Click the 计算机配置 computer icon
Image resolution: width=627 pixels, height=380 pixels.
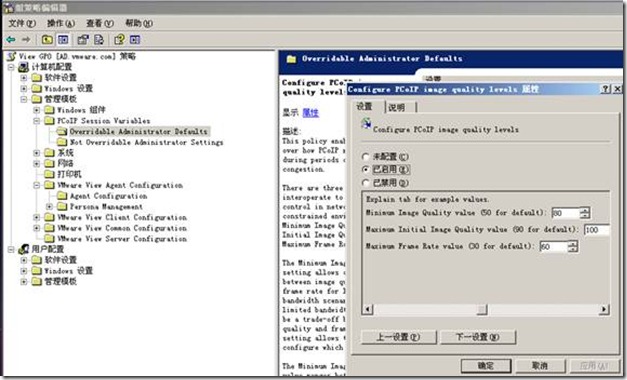click(24, 67)
